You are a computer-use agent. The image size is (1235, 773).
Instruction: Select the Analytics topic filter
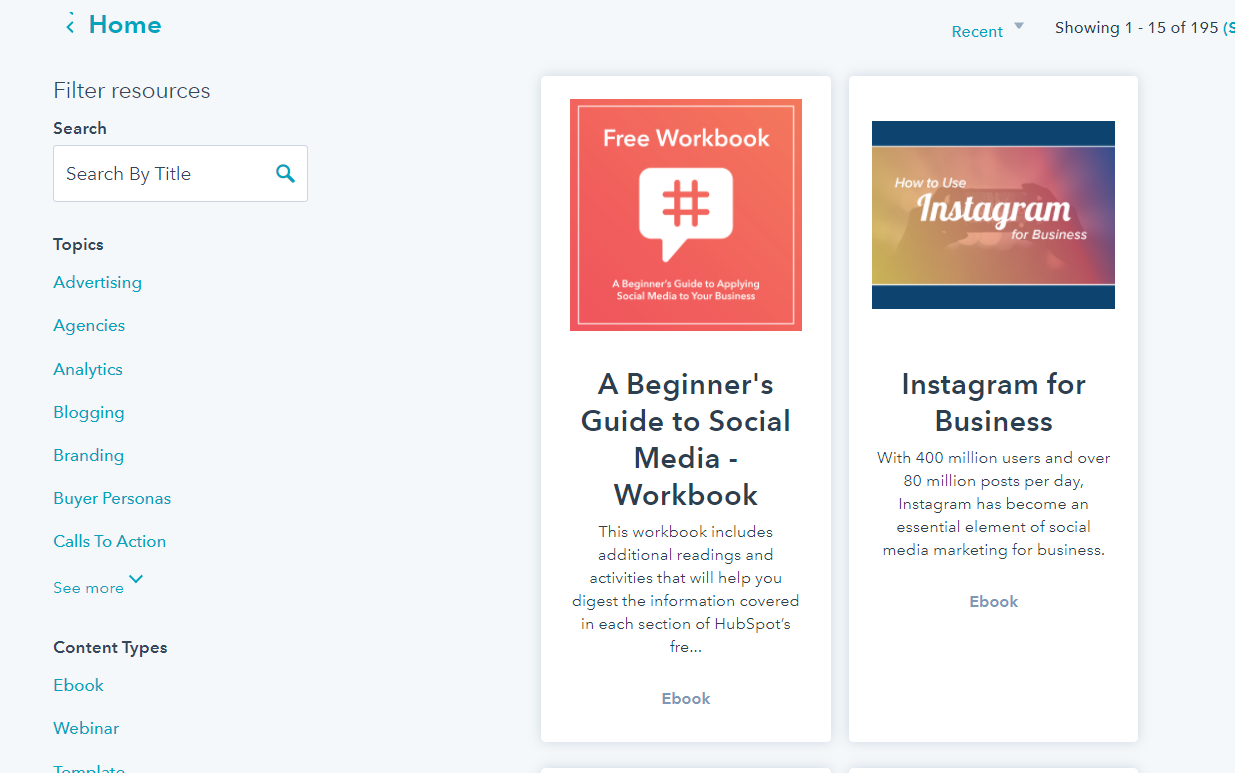88,369
